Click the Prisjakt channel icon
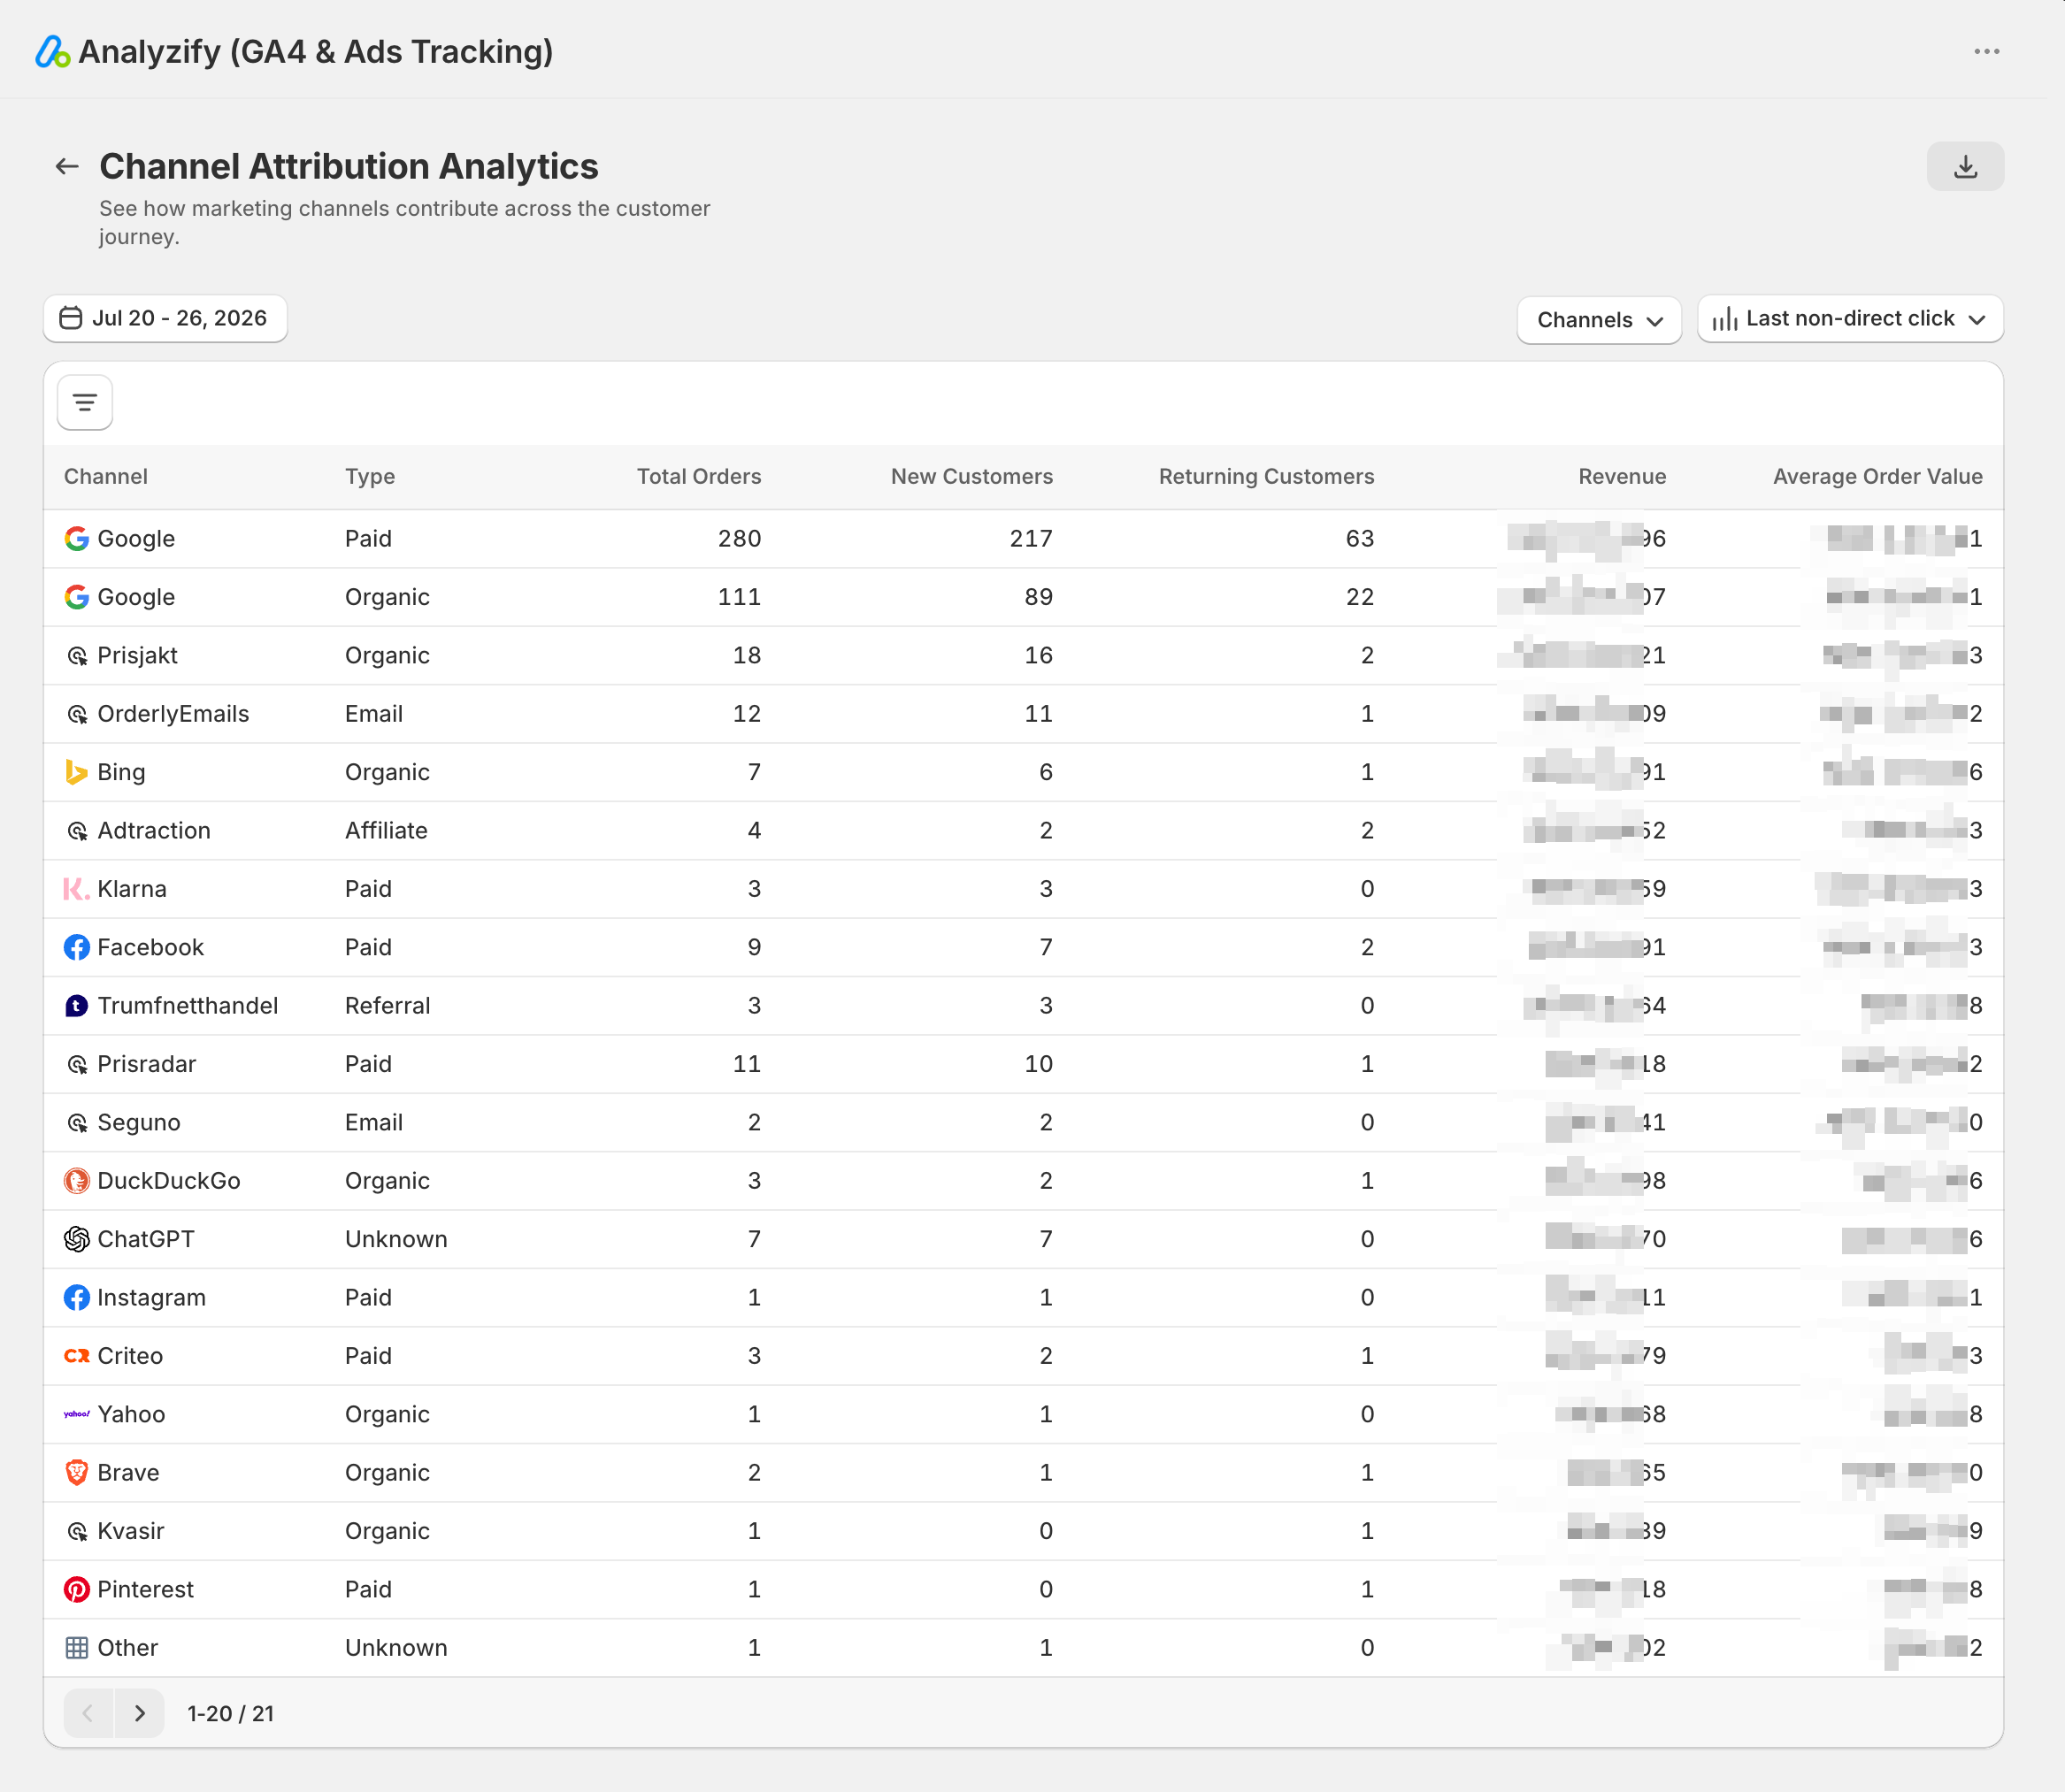Image resolution: width=2065 pixels, height=1792 pixels. coord(77,655)
